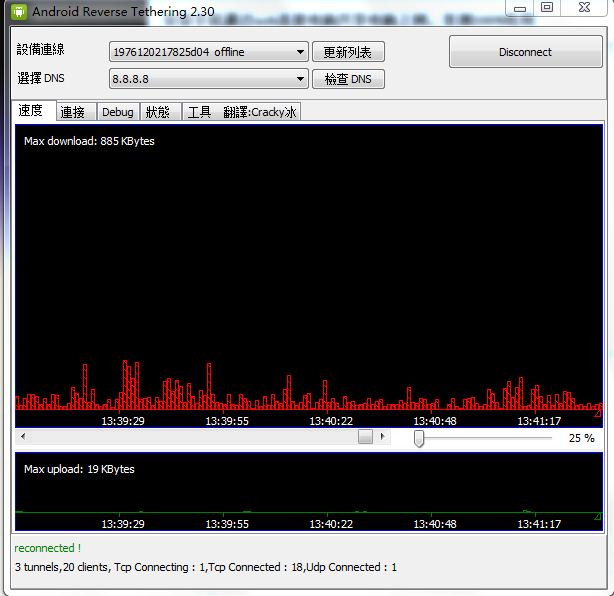Click the Max download: 885 KBytes label
The height and width of the screenshot is (596, 614).
tap(89, 141)
